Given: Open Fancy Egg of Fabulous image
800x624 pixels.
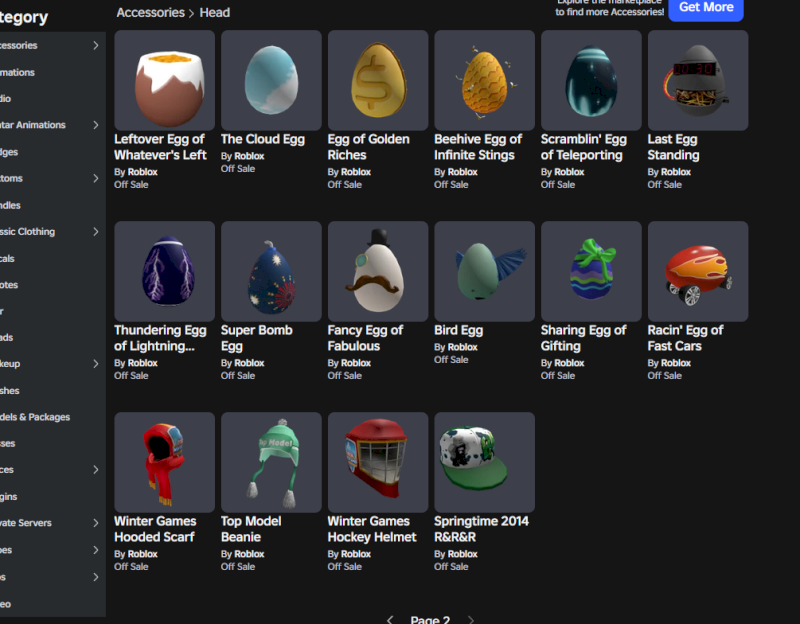Looking at the screenshot, I should pos(378,271).
